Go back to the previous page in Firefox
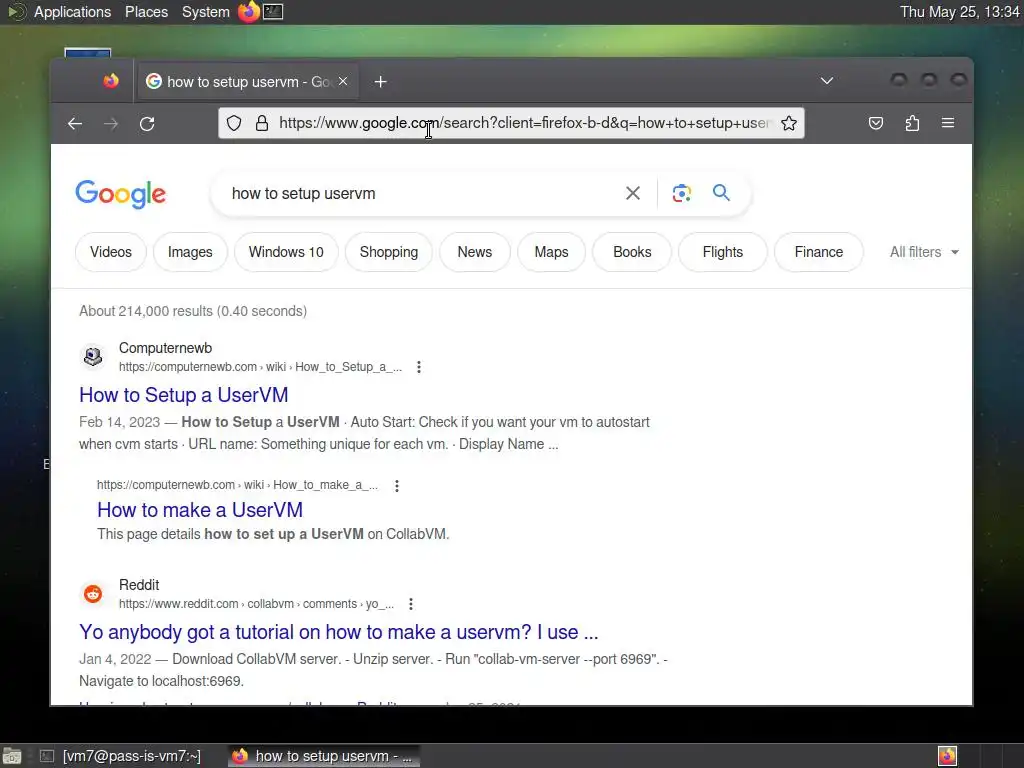The image size is (1024, 768). click(75, 123)
